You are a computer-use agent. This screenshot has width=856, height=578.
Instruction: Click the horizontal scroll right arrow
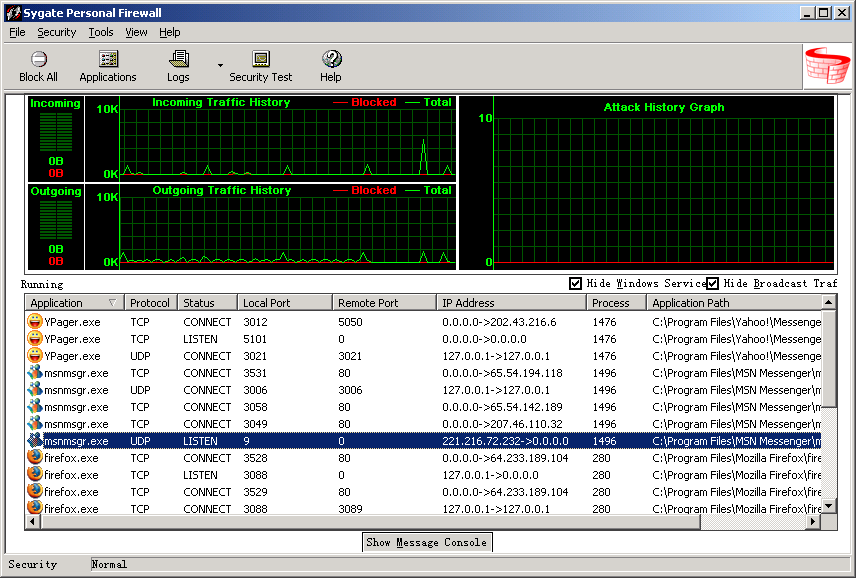(813, 522)
